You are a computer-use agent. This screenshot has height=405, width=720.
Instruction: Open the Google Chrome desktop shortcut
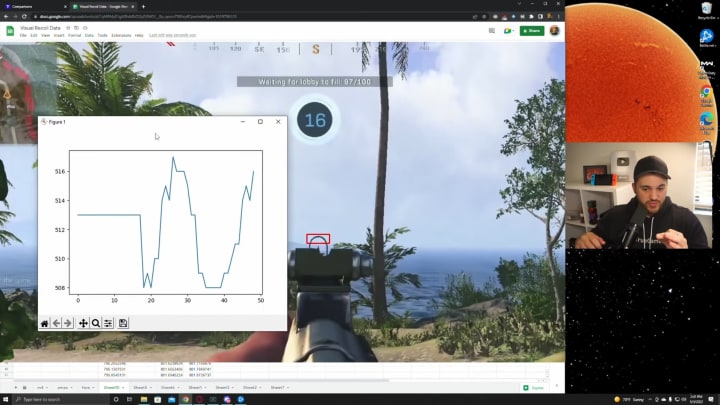click(706, 96)
